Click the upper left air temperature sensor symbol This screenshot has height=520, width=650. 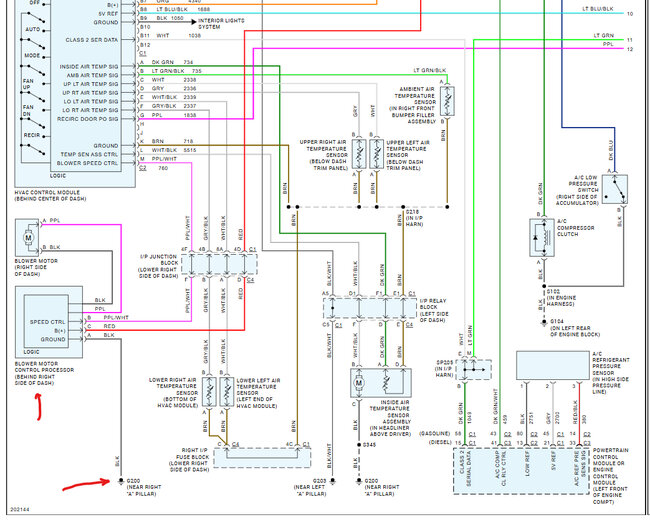pos(376,154)
